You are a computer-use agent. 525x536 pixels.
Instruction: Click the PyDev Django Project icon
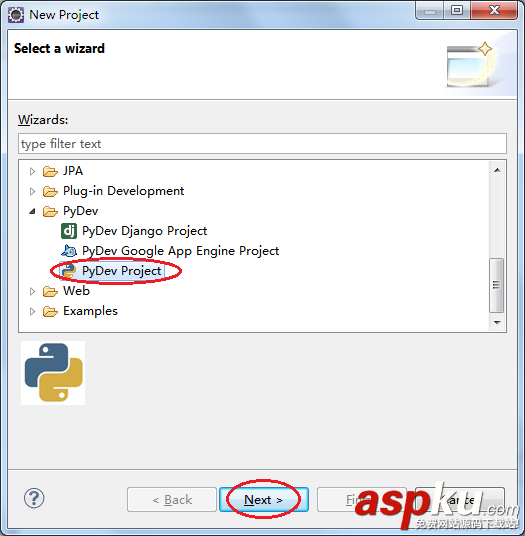click(69, 231)
